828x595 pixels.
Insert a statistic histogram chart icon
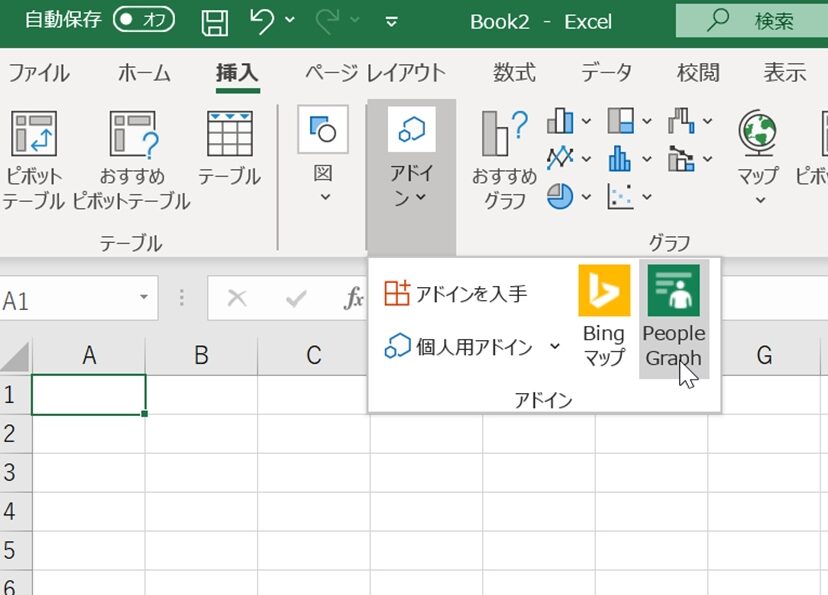620,158
